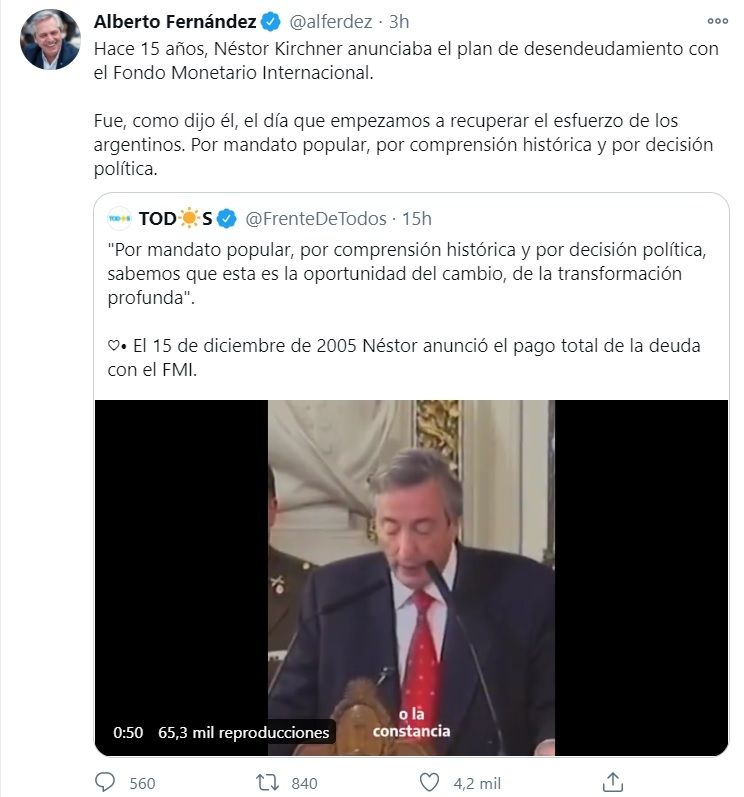Open Alberto Fernández profile picture
The height and width of the screenshot is (797, 744).
click(x=50, y=39)
